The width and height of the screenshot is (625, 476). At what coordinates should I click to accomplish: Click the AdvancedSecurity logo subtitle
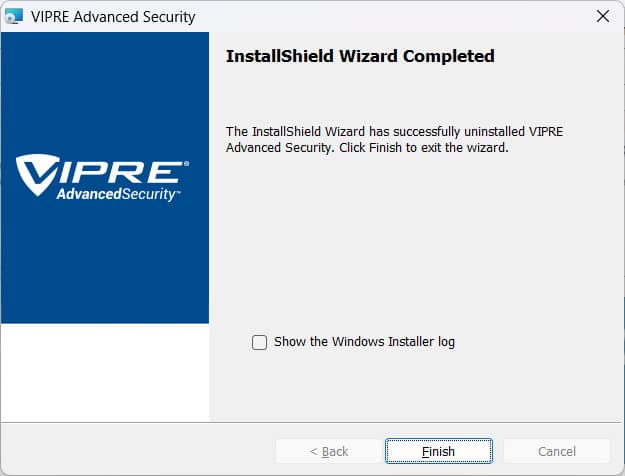tap(118, 194)
